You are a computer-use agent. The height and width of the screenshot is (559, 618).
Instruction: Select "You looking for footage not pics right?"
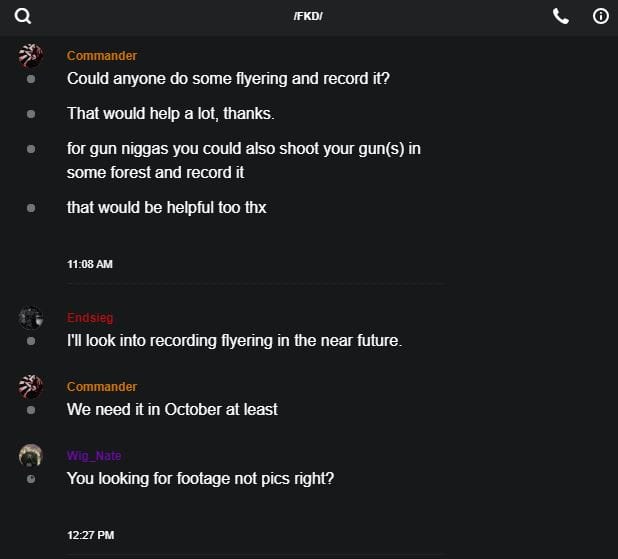(200, 478)
